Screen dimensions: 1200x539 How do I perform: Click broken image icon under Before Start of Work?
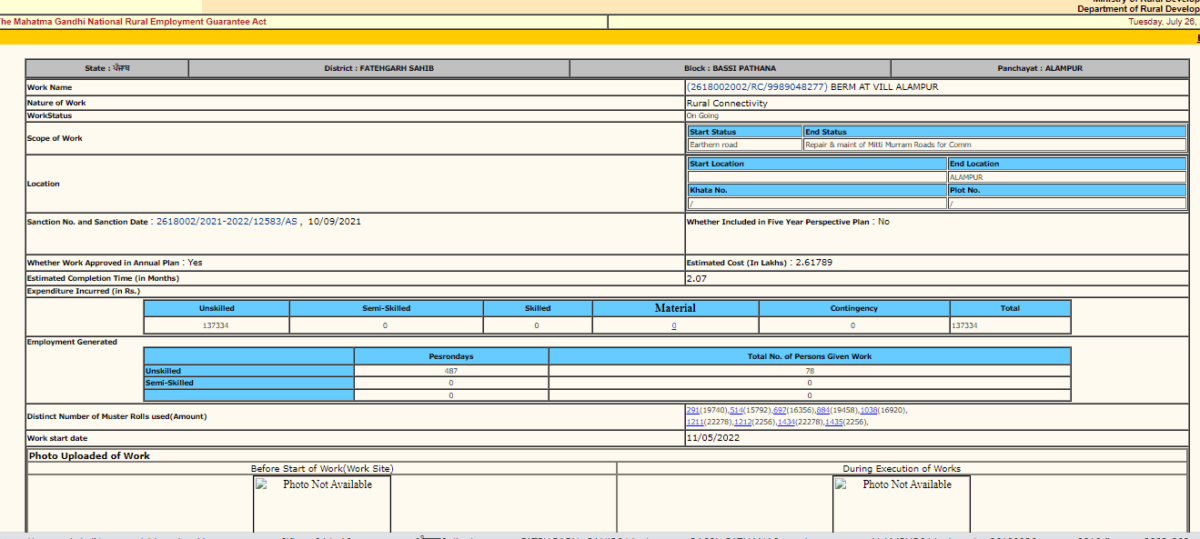(x=262, y=485)
